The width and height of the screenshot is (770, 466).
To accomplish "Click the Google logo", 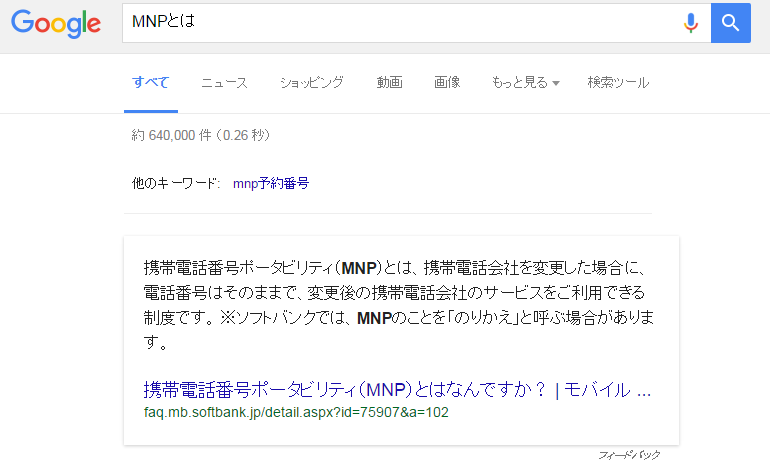I will [x=56, y=24].
